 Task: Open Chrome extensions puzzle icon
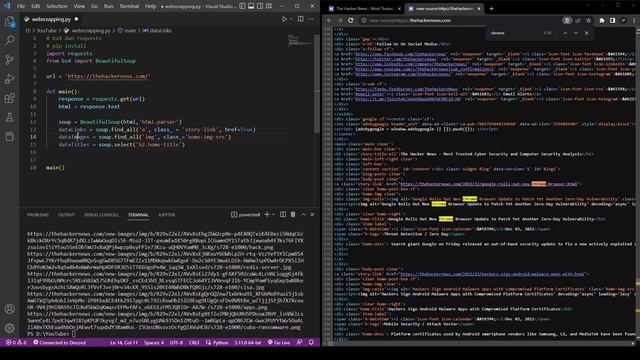coord(602,20)
